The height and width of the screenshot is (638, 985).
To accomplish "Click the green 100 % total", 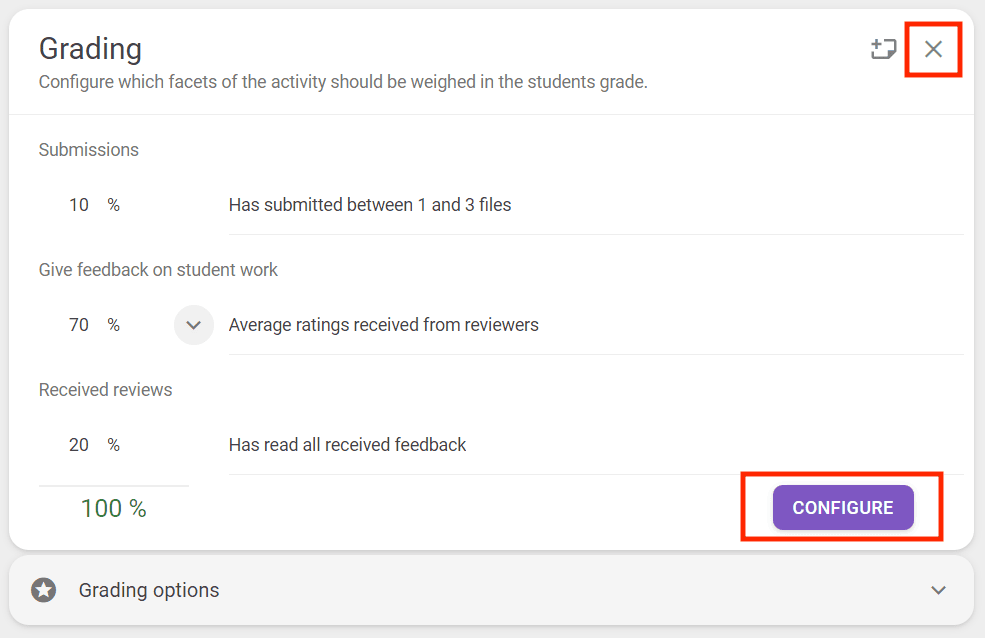I will click(x=113, y=508).
